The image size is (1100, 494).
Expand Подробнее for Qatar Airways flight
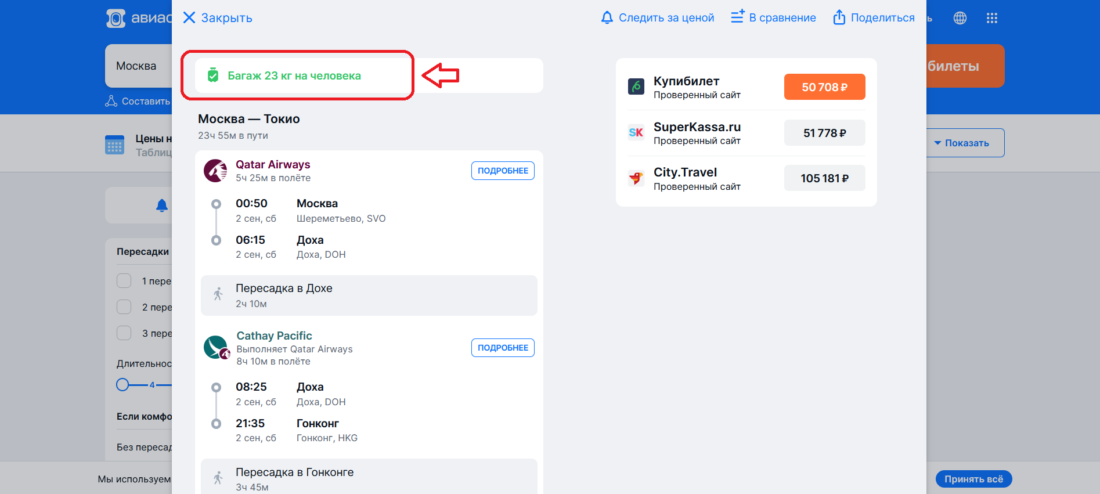502,171
